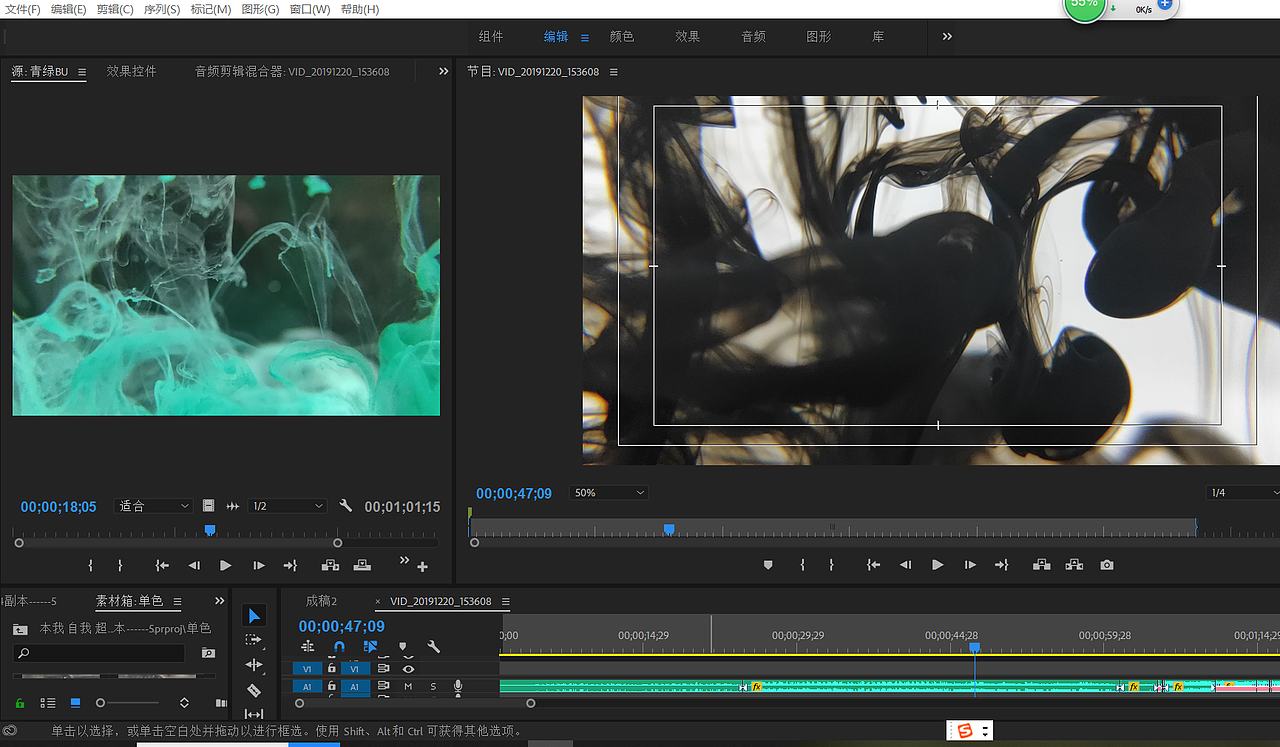
Task: Open the Source monitor button editor plus
Action: tap(423, 567)
